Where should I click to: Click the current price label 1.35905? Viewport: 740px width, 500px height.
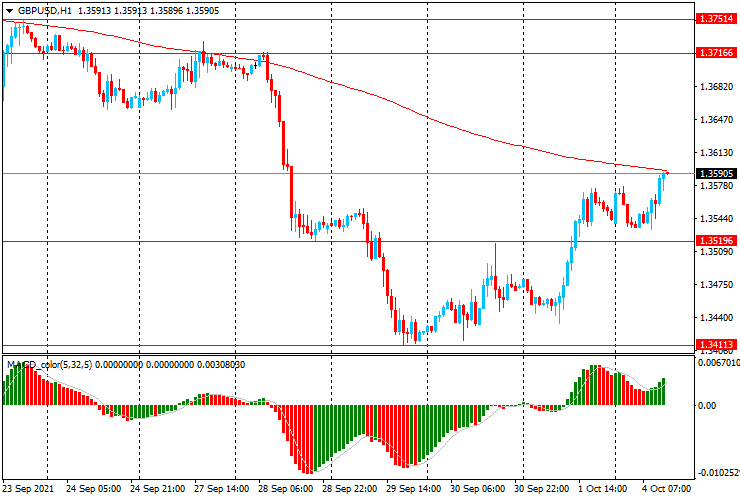716,173
